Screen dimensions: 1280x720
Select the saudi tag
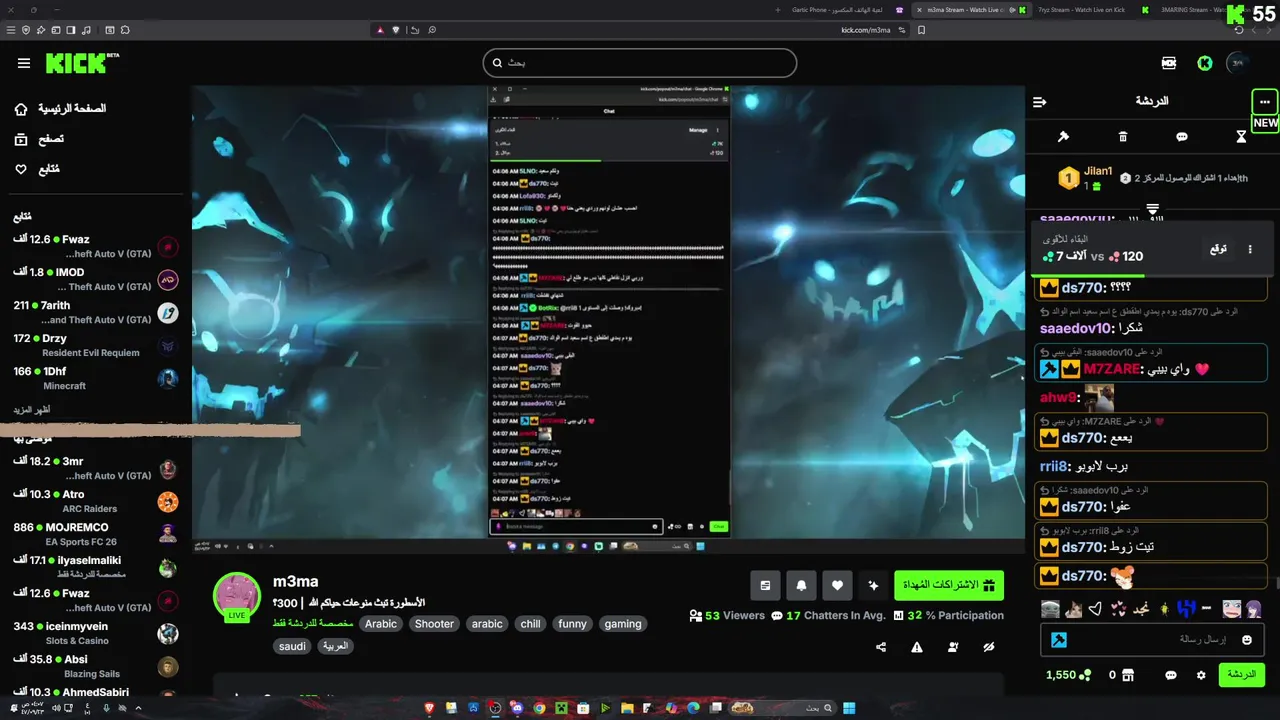click(292, 646)
